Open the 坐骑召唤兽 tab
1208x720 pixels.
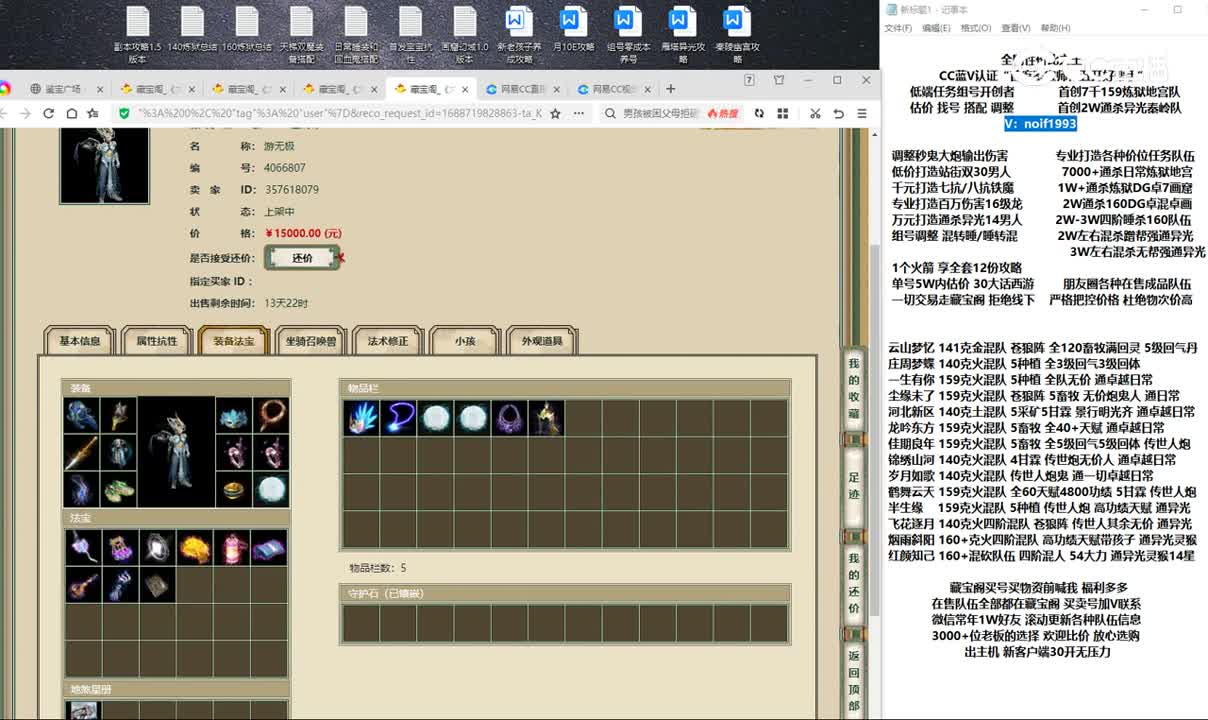[311, 341]
